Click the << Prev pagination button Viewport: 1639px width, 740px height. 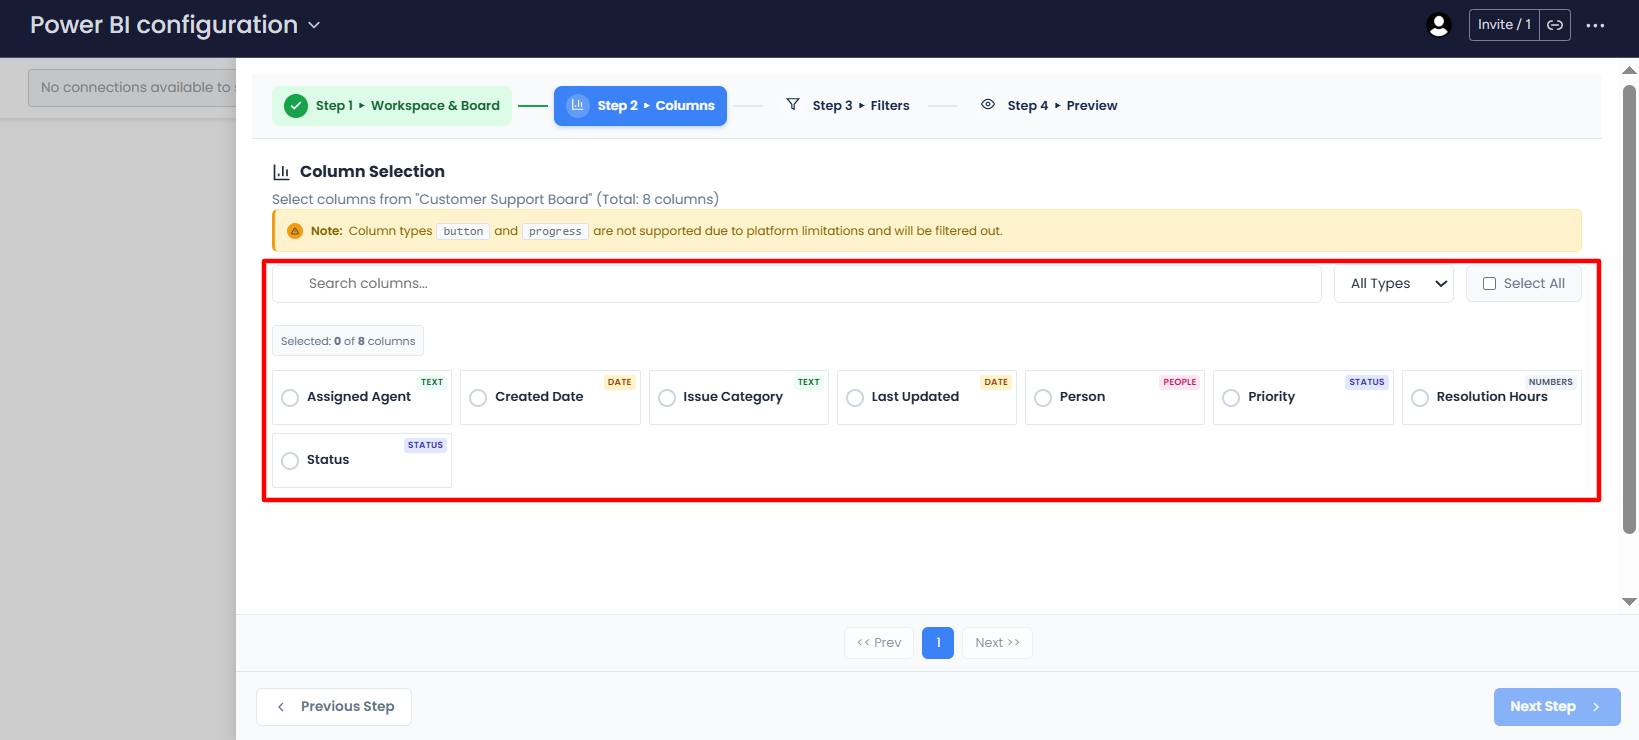coord(879,643)
